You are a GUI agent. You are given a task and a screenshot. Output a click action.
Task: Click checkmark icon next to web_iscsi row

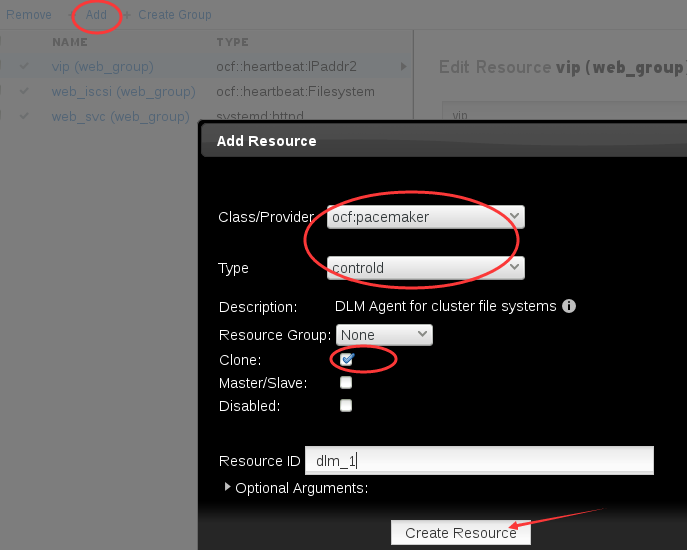[24, 91]
